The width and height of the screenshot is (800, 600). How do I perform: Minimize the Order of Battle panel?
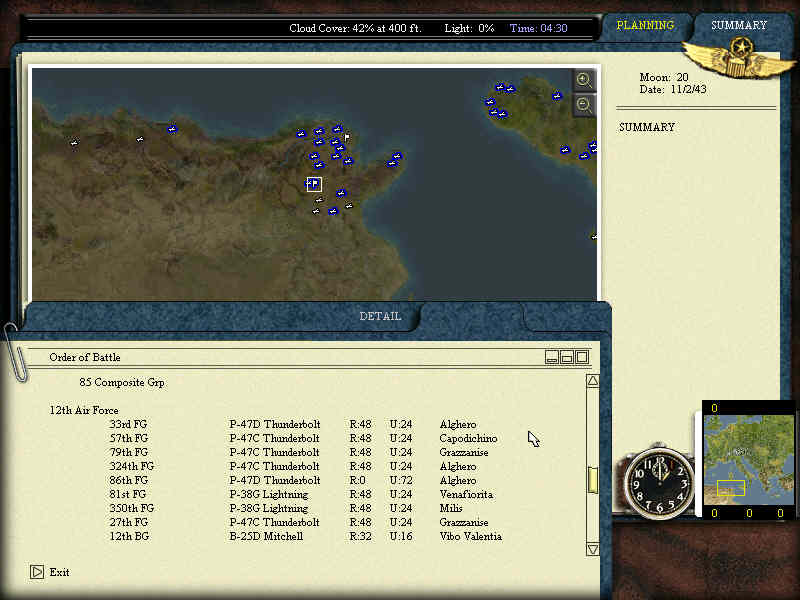551,357
